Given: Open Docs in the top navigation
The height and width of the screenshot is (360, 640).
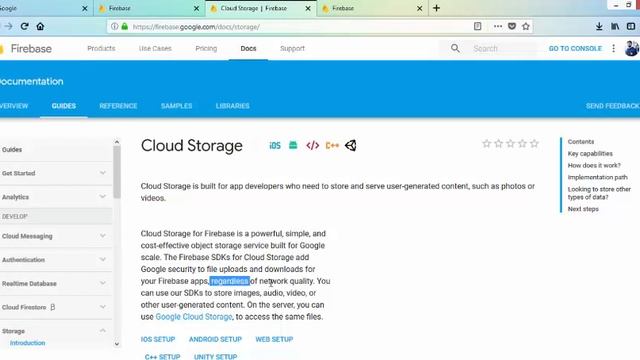Looking at the screenshot, I should [248, 48].
